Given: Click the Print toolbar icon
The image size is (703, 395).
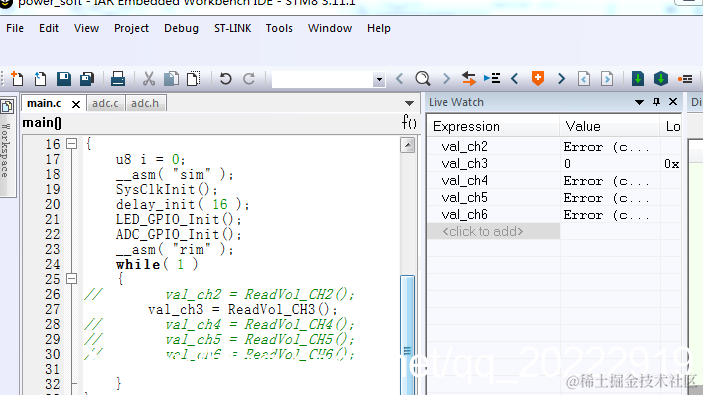Looking at the screenshot, I should click(118, 79).
